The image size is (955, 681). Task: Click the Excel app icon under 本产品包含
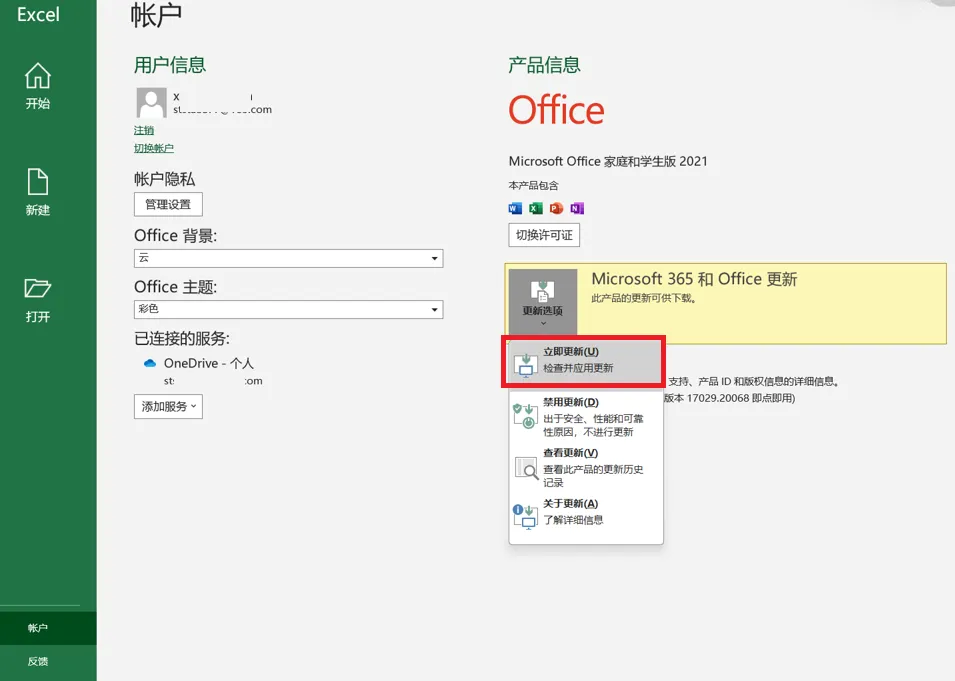click(x=536, y=208)
